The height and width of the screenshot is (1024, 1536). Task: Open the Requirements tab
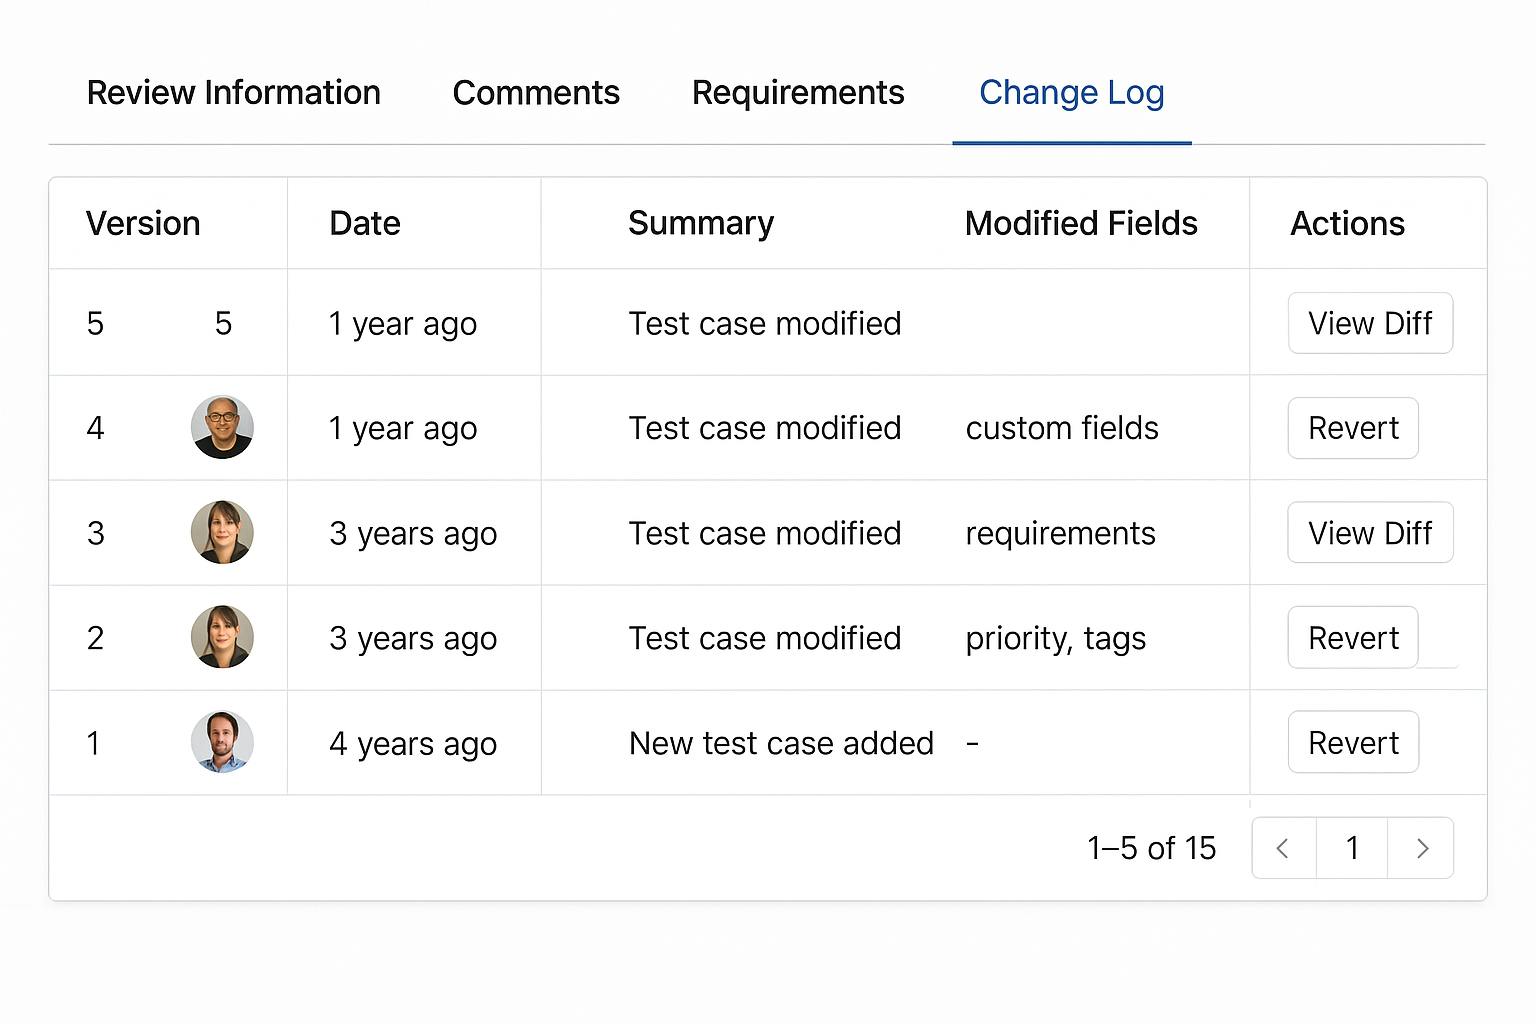tap(798, 93)
